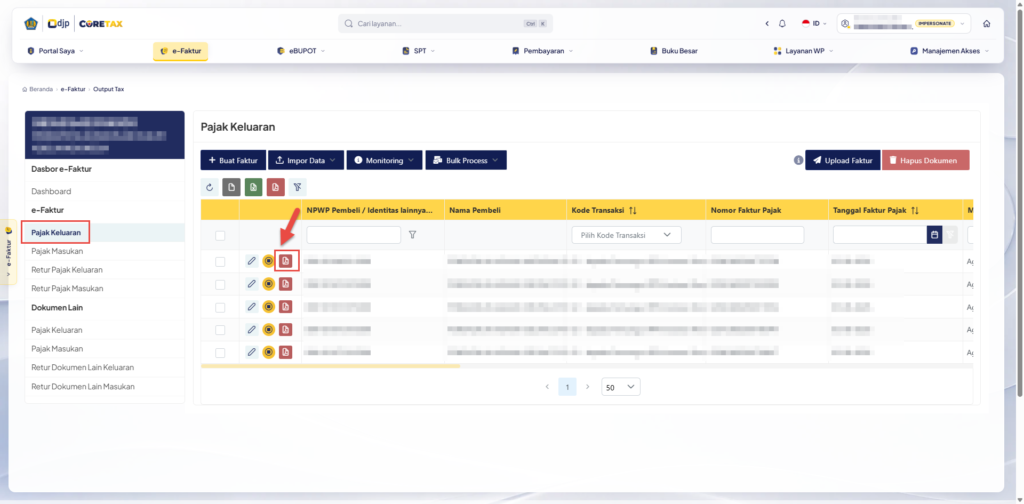Export table using red PDF toolbar icon

click(x=276, y=187)
